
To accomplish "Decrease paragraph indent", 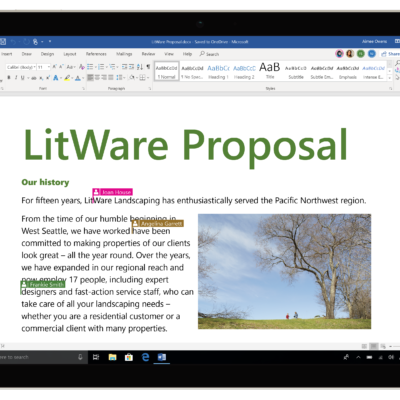I will pyautogui.click(x=124, y=67).
